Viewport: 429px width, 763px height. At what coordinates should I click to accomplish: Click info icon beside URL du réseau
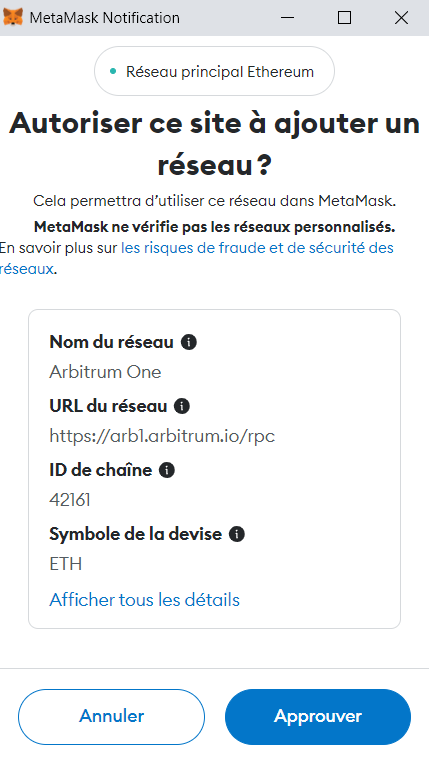[182, 406]
